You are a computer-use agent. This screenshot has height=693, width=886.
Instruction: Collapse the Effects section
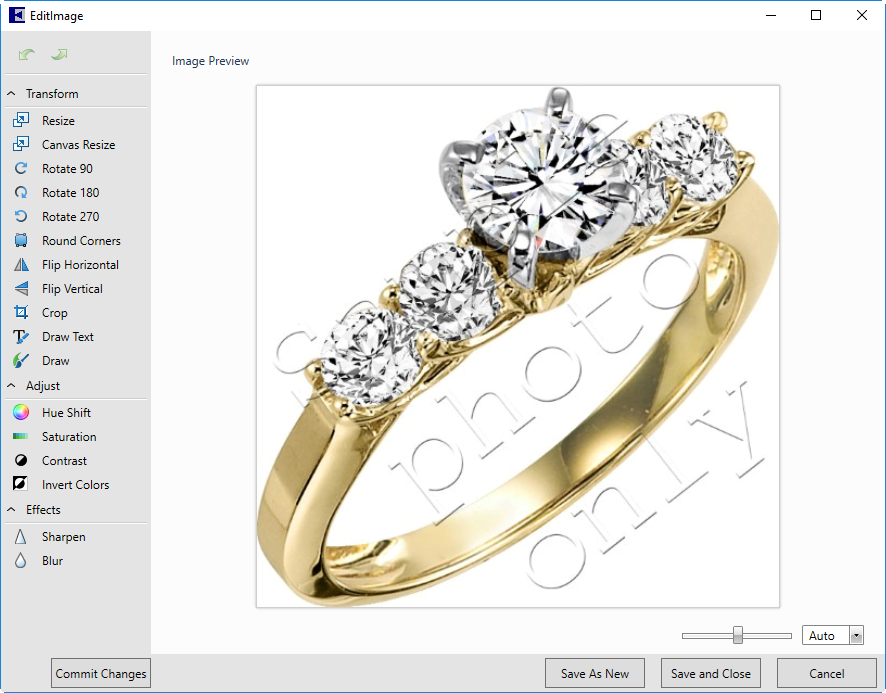tap(12, 510)
